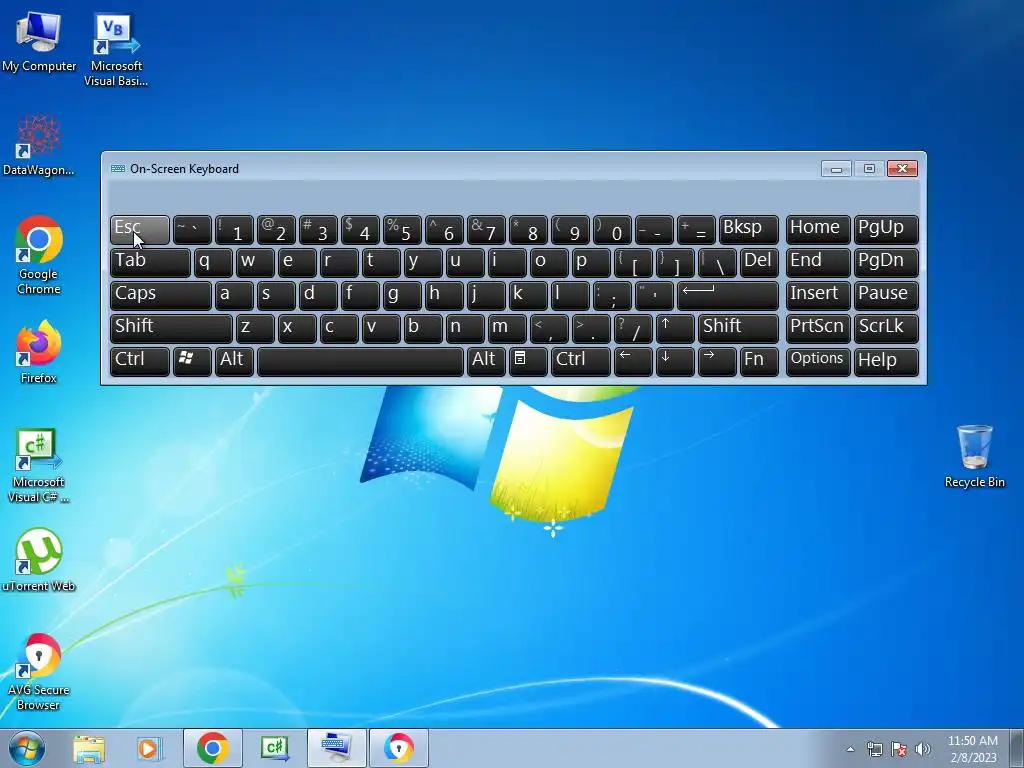This screenshot has height=768, width=1024.
Task: Click the right arrow key
Action: click(717, 361)
